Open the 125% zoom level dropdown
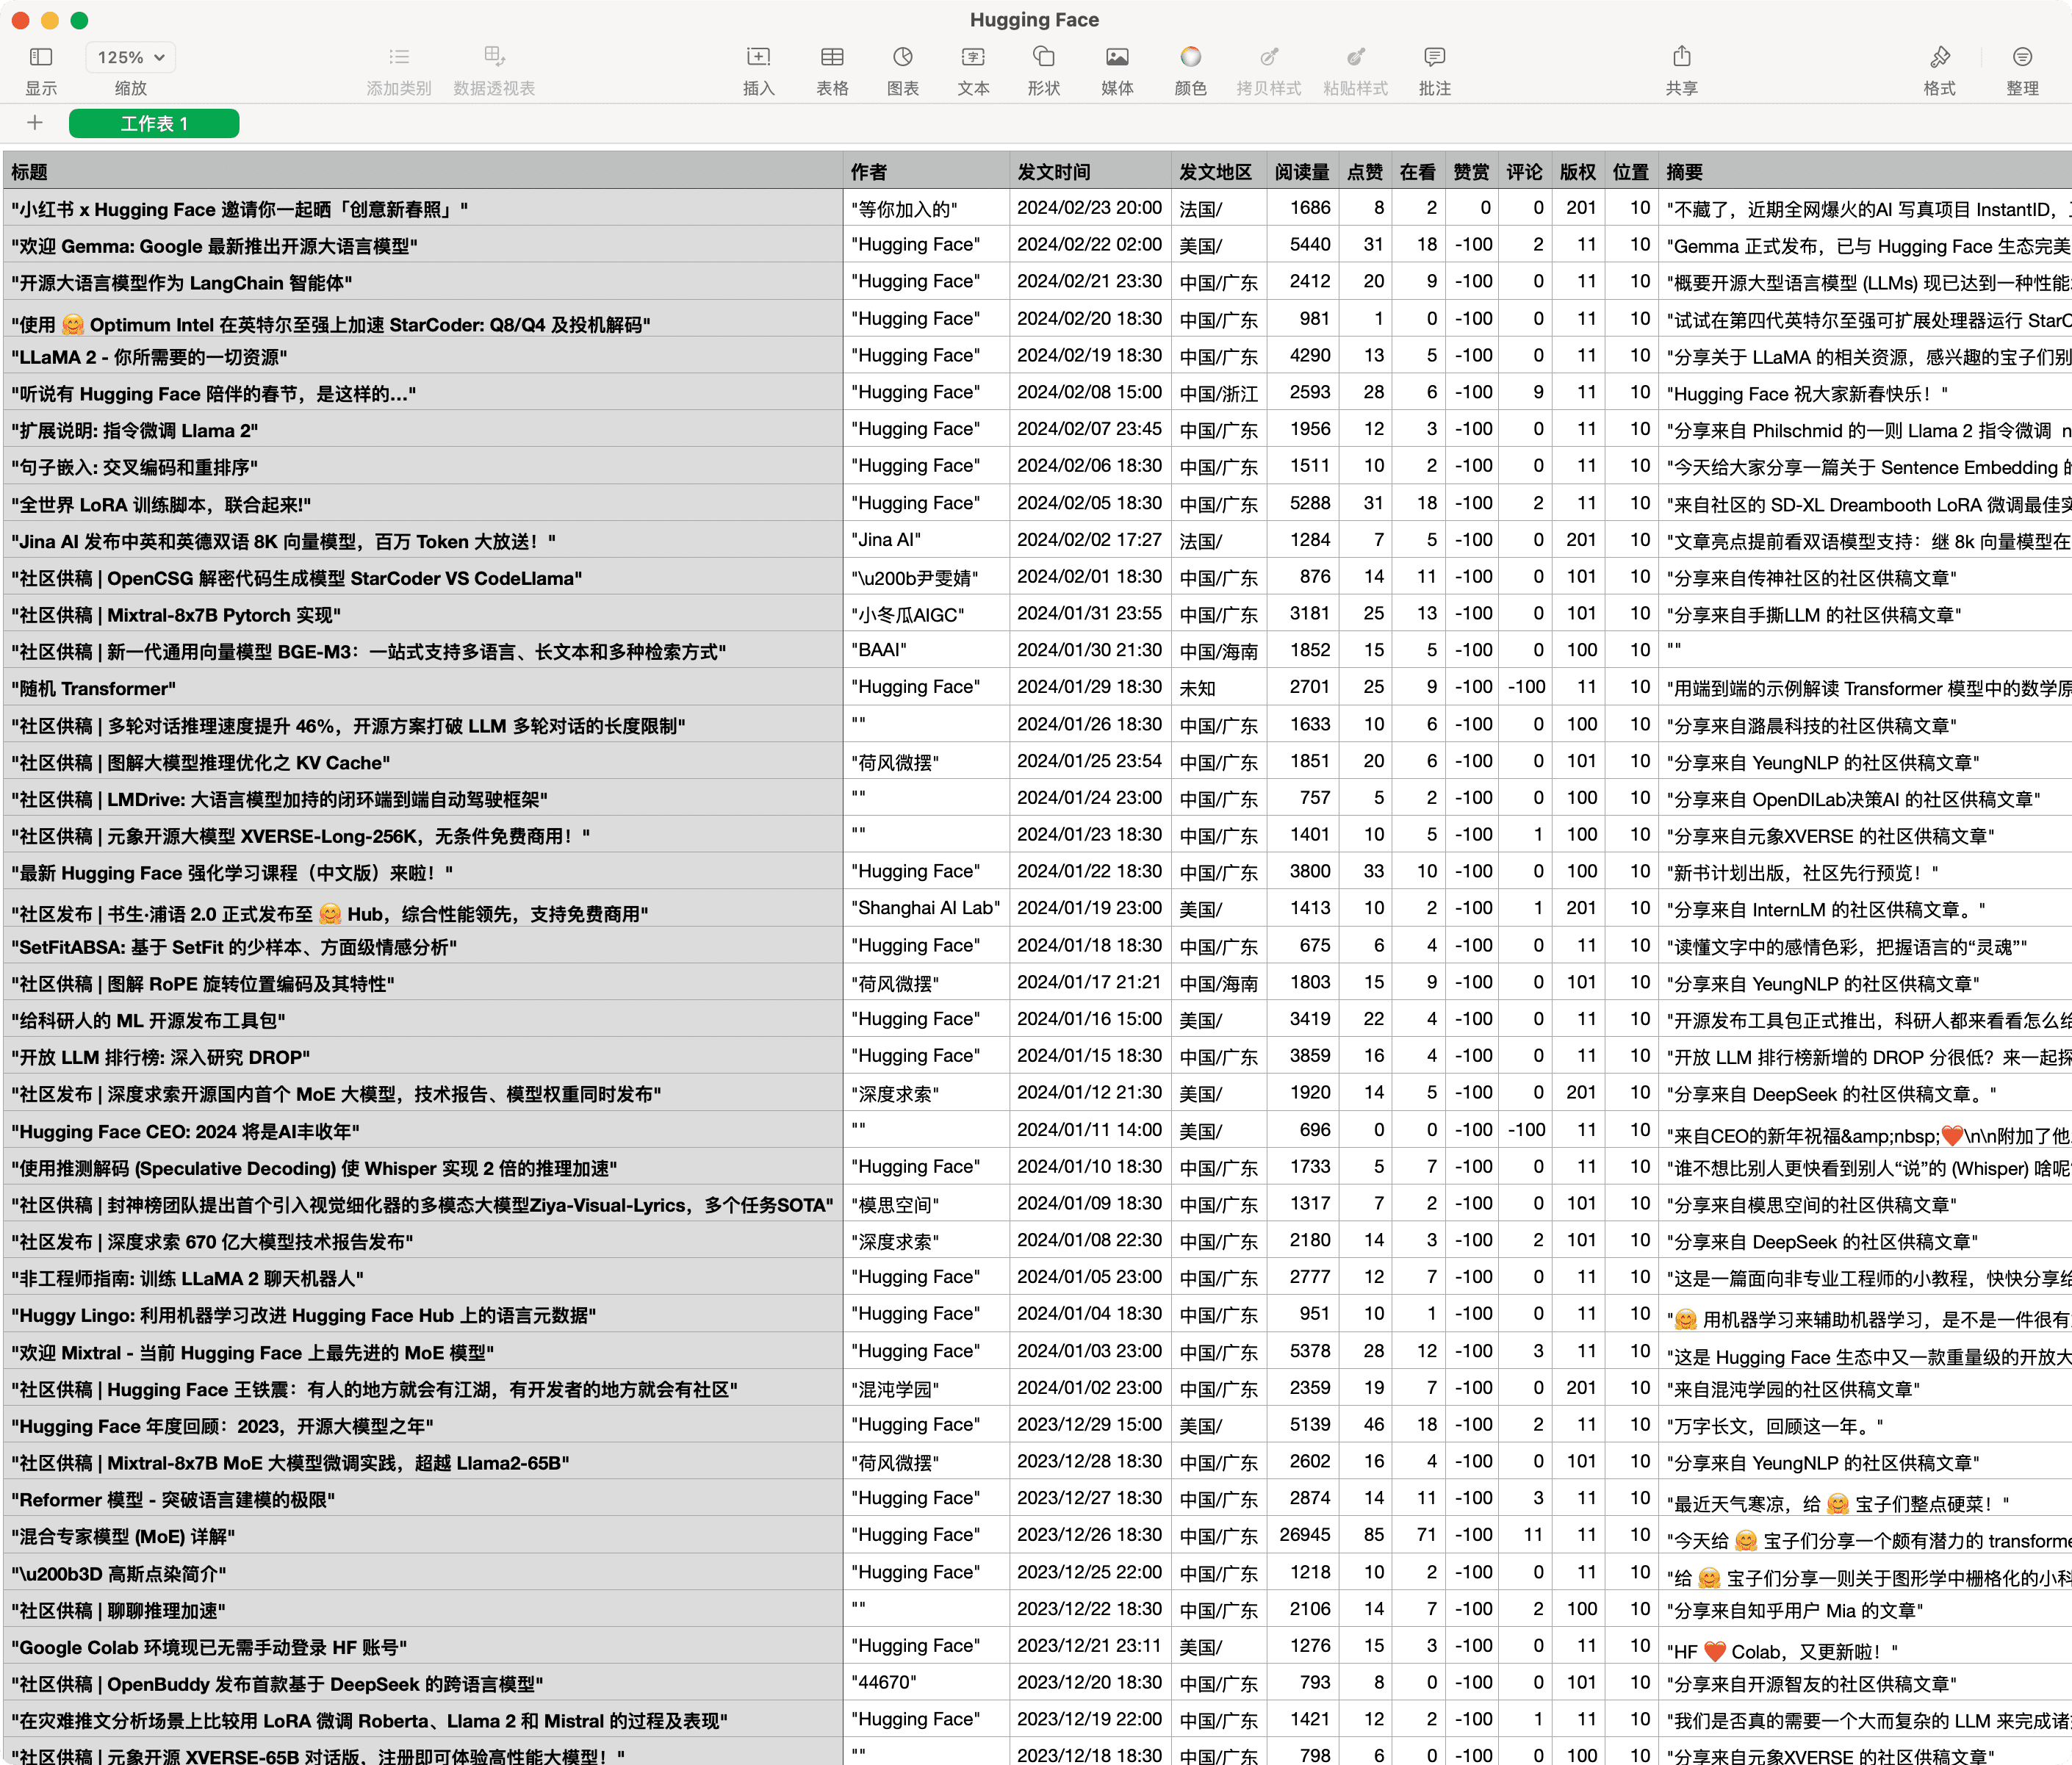This screenshot has width=2072, height=1765. click(x=129, y=57)
